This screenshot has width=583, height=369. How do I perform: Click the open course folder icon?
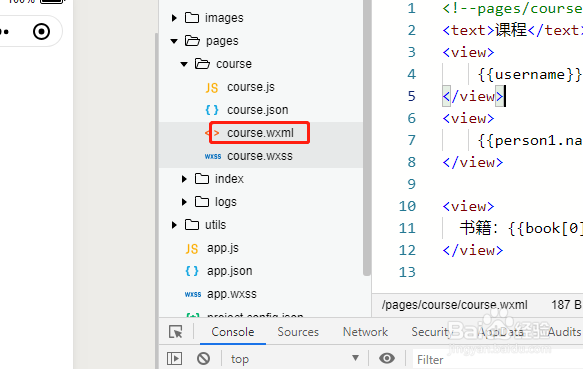pyautogui.click(x=202, y=64)
